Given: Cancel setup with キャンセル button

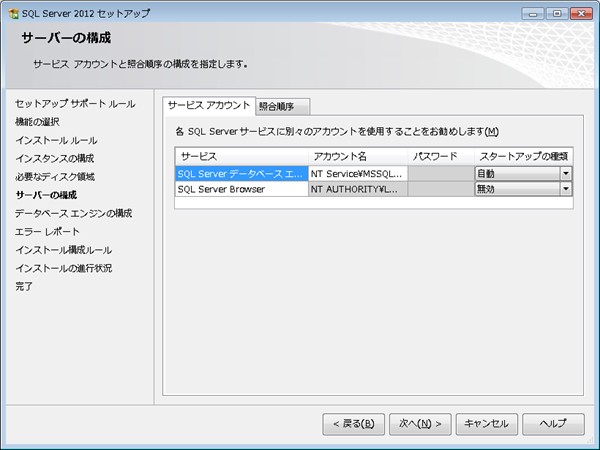Looking at the screenshot, I should click(487, 424).
